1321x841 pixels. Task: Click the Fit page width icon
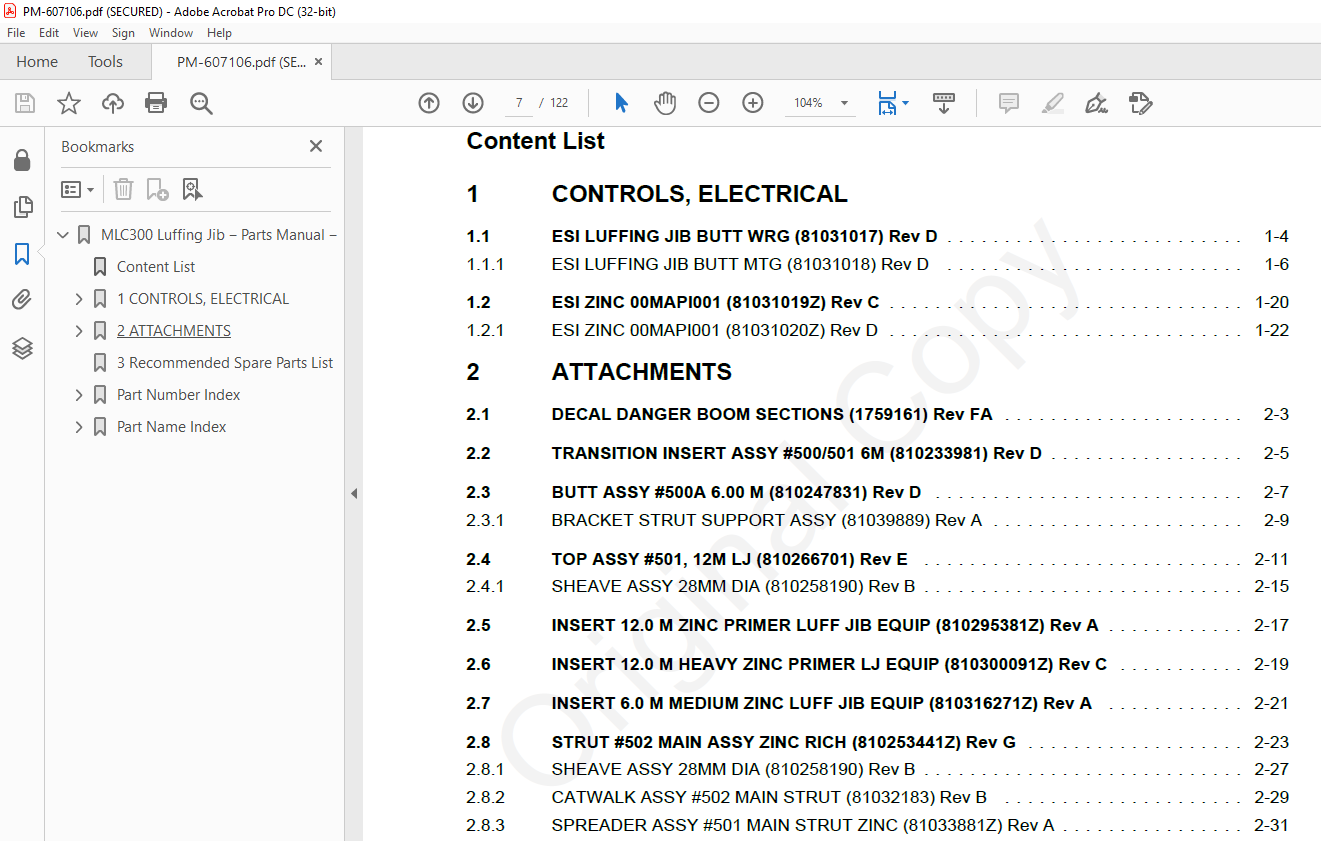click(886, 103)
